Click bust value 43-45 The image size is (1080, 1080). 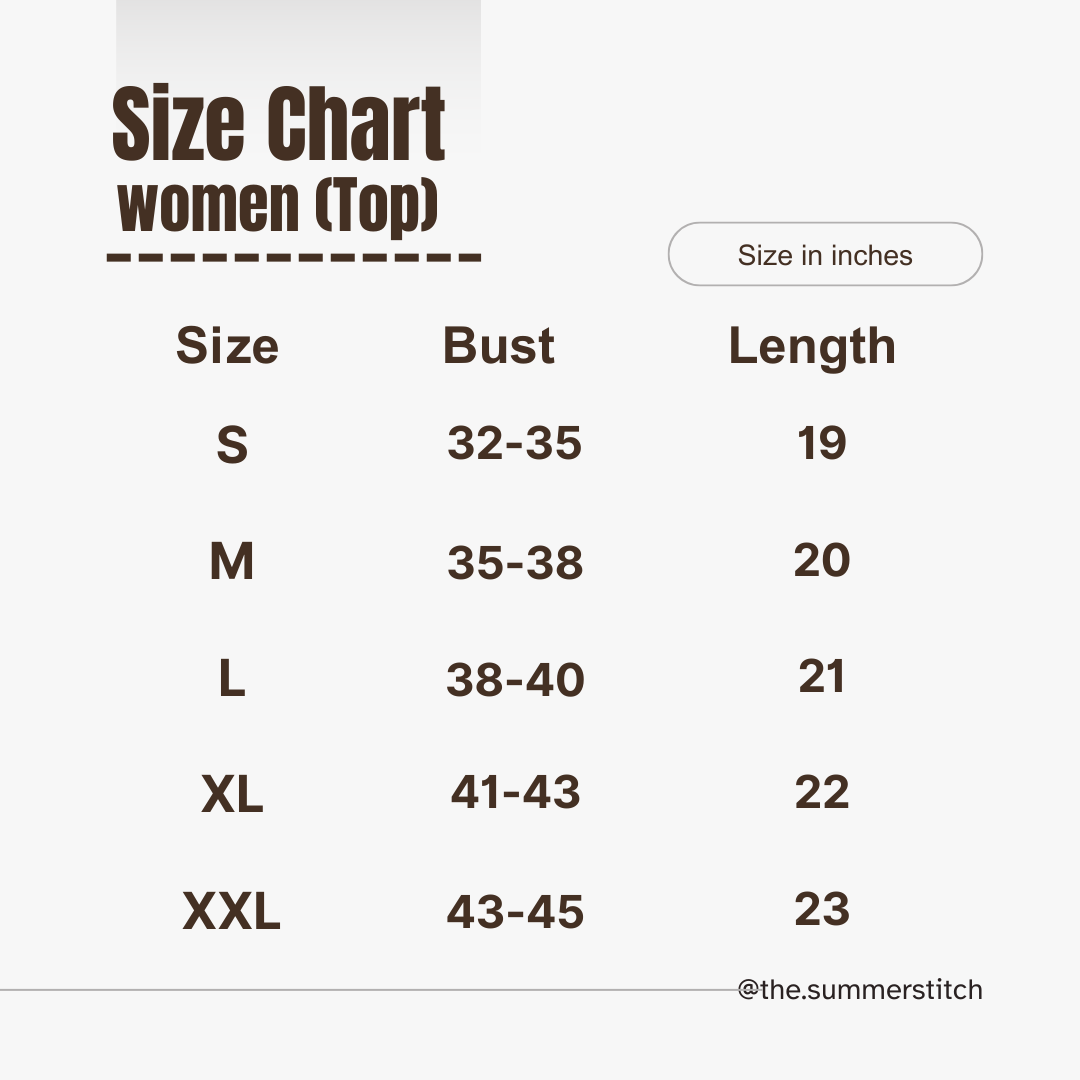tap(515, 911)
